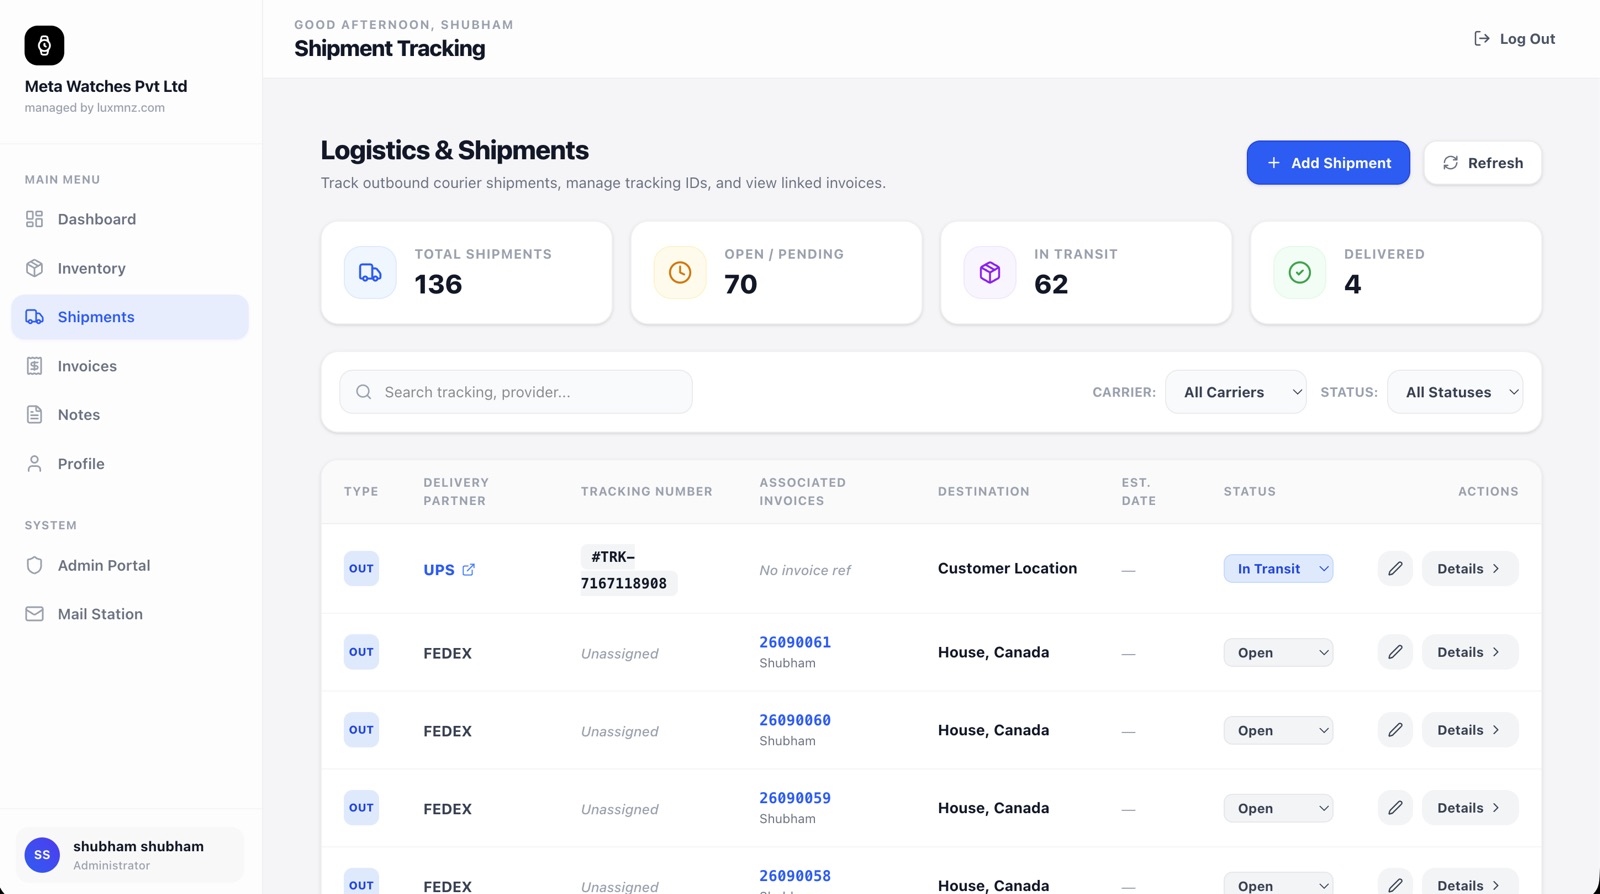This screenshot has width=1600, height=894.
Task: Click the magnifier icon in search box
Action: pyautogui.click(x=364, y=392)
